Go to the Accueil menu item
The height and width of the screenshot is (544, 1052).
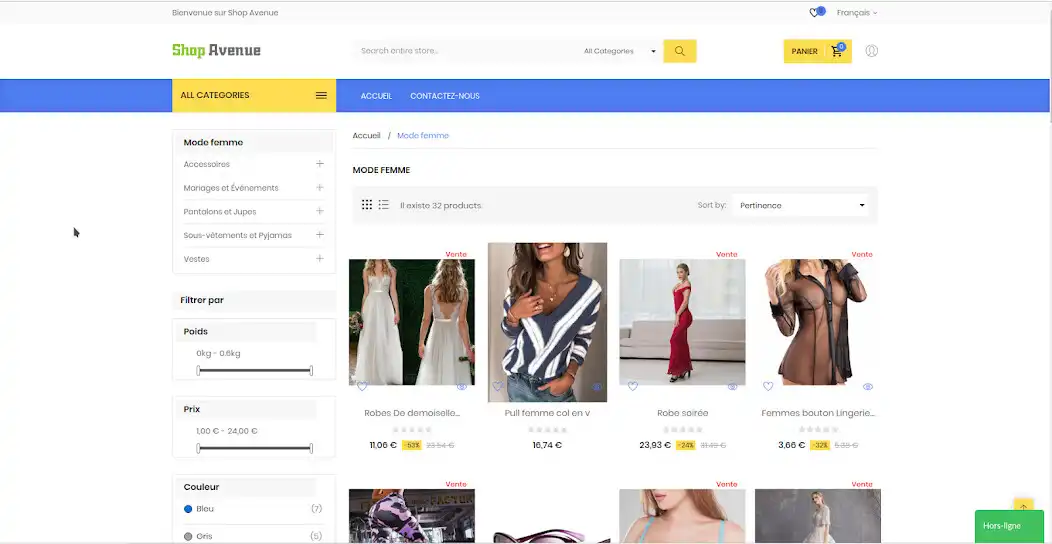(376, 96)
